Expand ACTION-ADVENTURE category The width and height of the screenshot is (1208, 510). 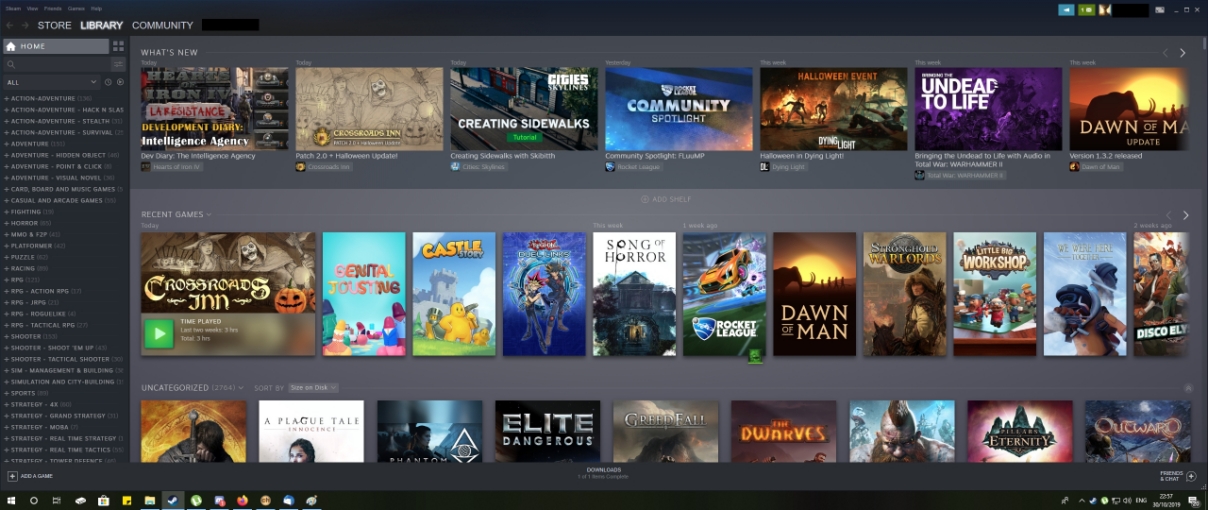(49, 98)
